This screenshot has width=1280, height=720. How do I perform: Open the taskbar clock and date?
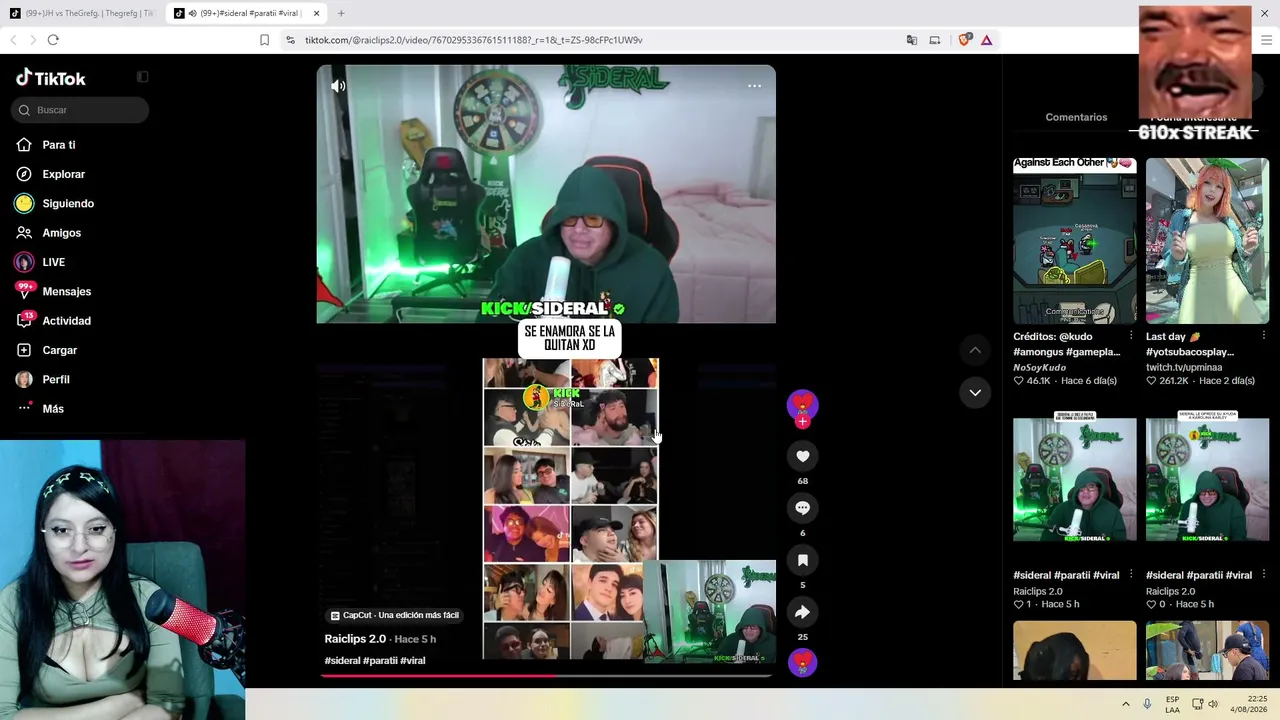(x=1249, y=704)
